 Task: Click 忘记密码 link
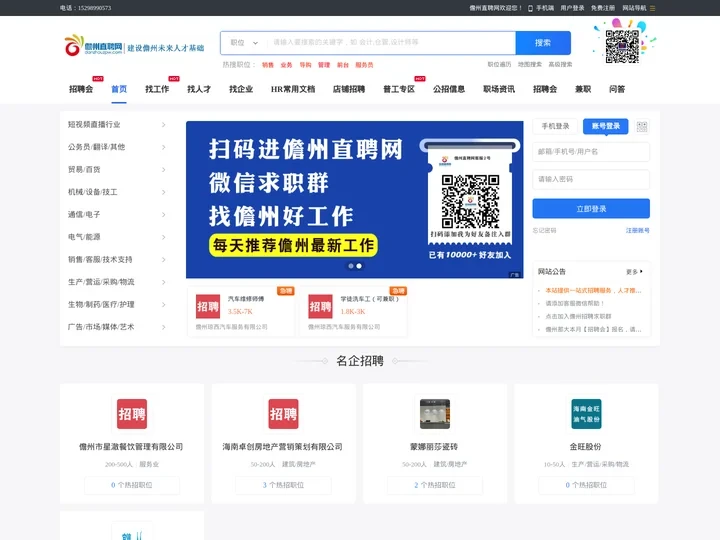(545, 231)
